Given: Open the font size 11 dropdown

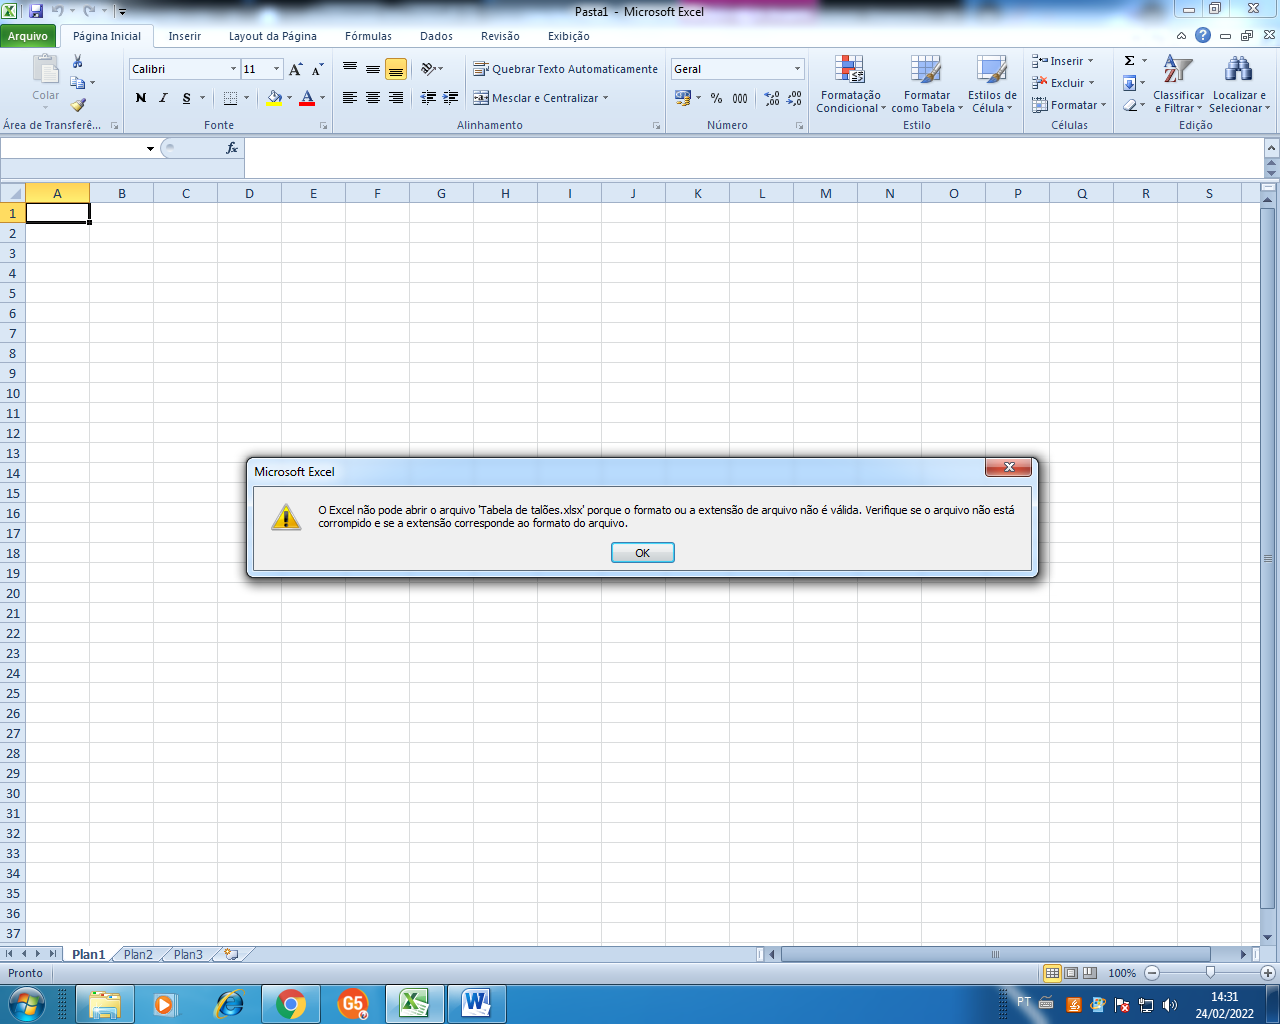Looking at the screenshot, I should [x=277, y=69].
